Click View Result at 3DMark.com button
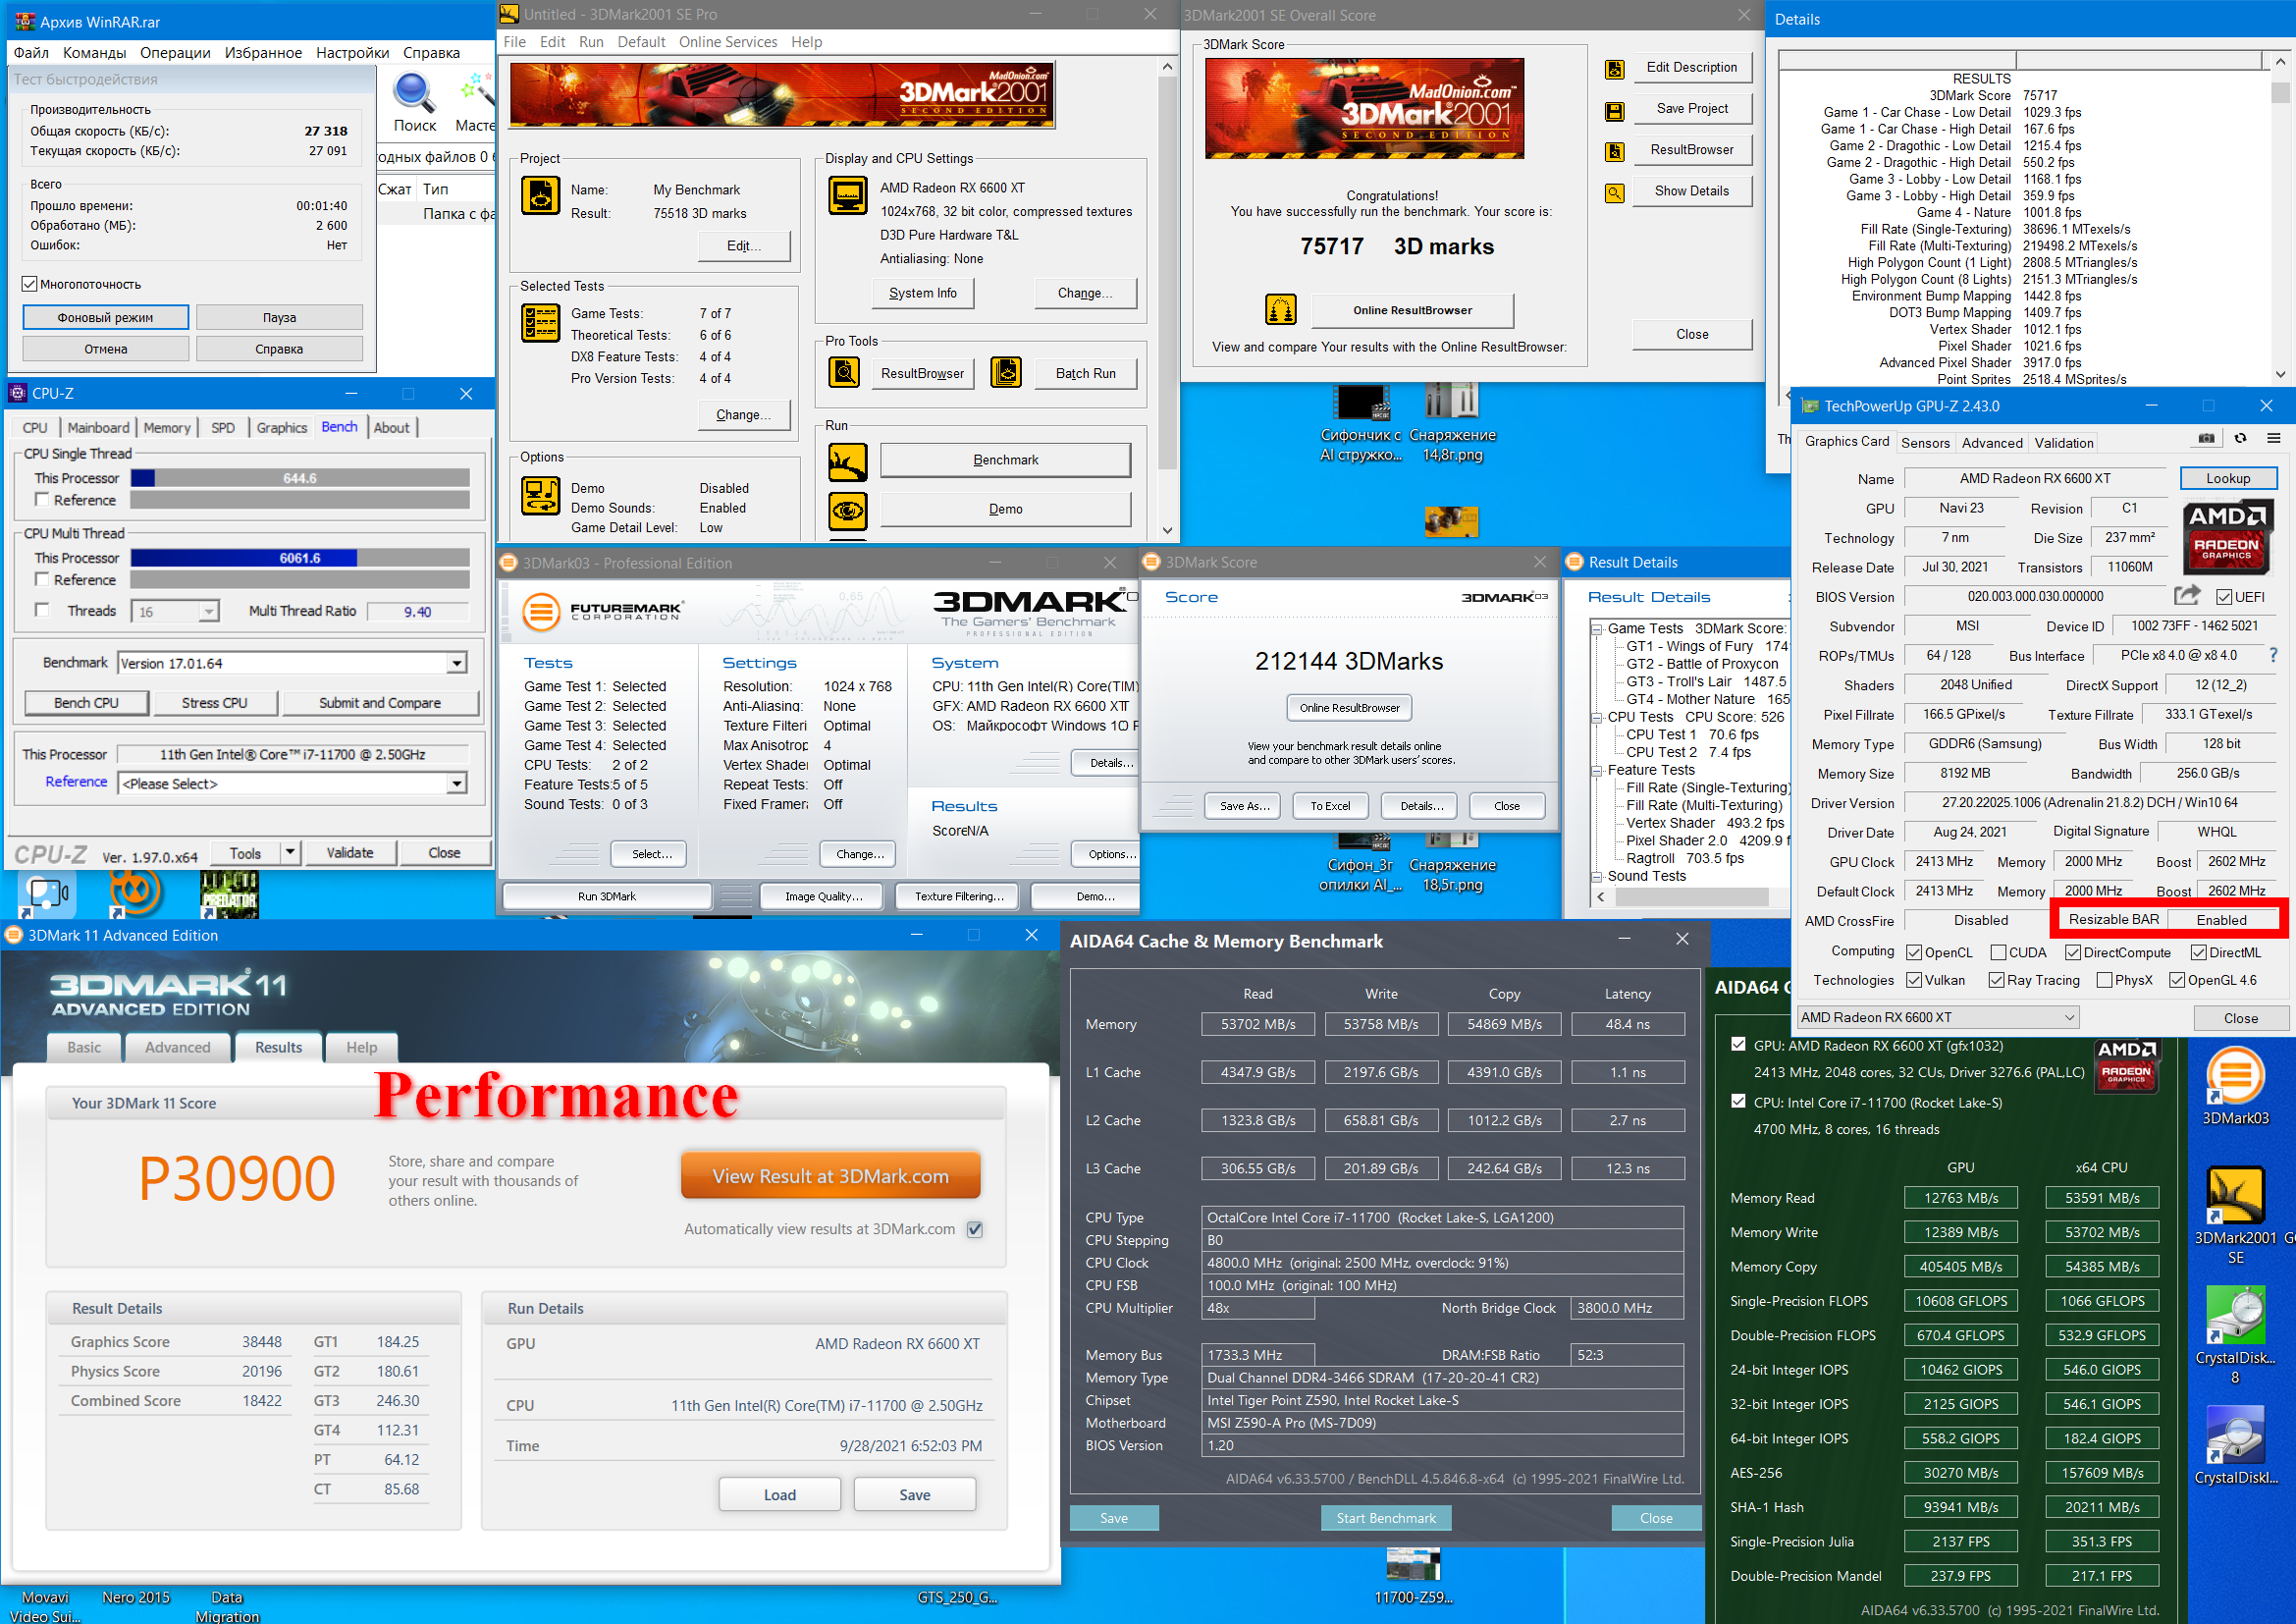Screen dimensions: 2296x1624 tap(830, 1176)
